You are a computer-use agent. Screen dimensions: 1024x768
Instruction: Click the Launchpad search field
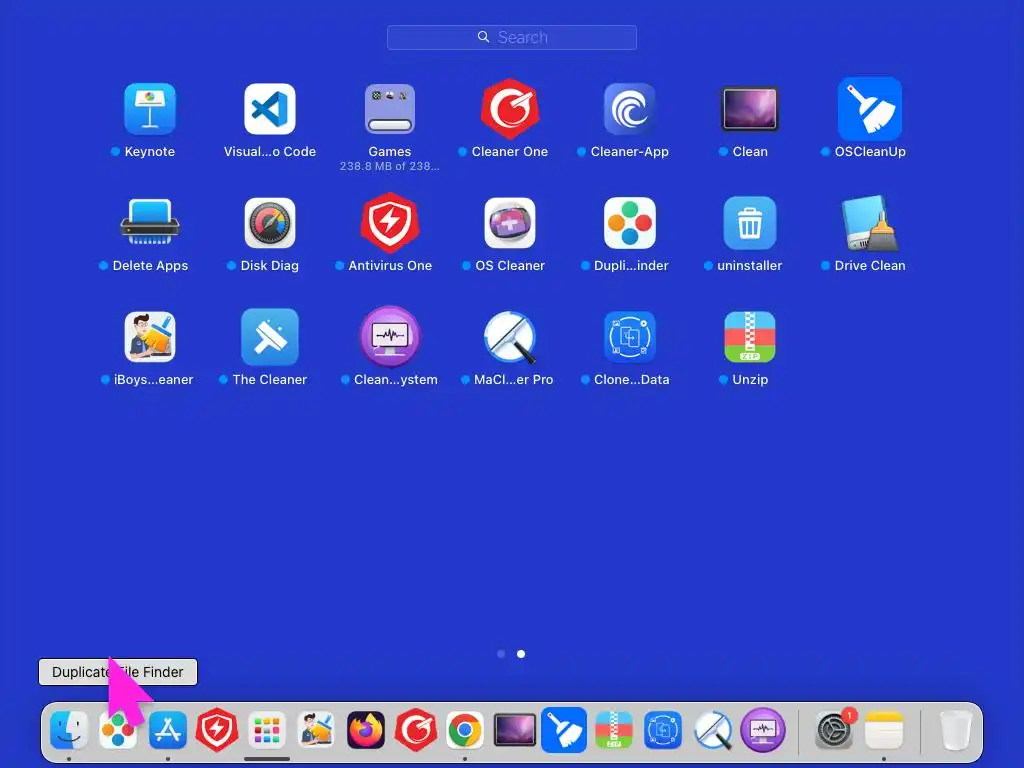point(512,37)
